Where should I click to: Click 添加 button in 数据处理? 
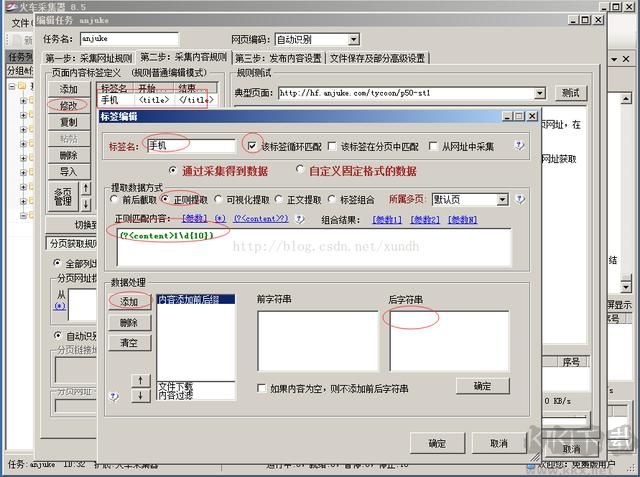click(128, 302)
